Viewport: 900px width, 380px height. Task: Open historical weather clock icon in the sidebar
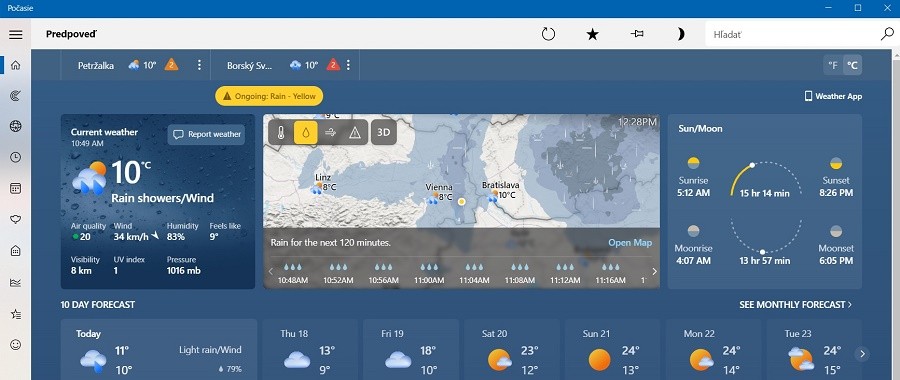point(15,157)
